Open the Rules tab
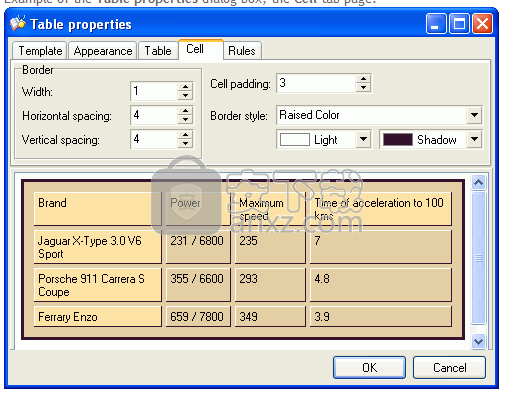This screenshot has width=519, height=393. (242, 51)
